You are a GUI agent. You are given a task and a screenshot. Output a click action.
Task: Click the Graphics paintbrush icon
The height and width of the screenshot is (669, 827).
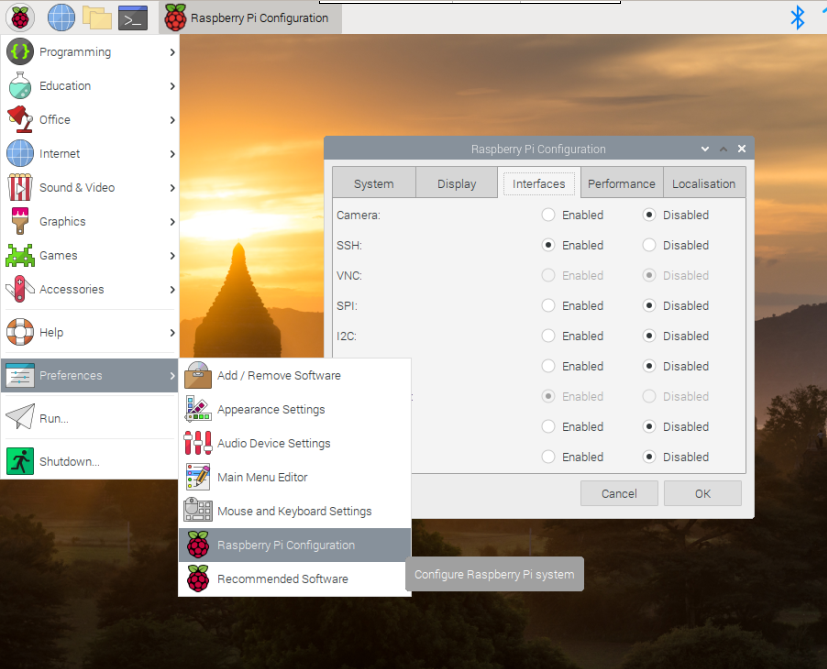click(20, 221)
